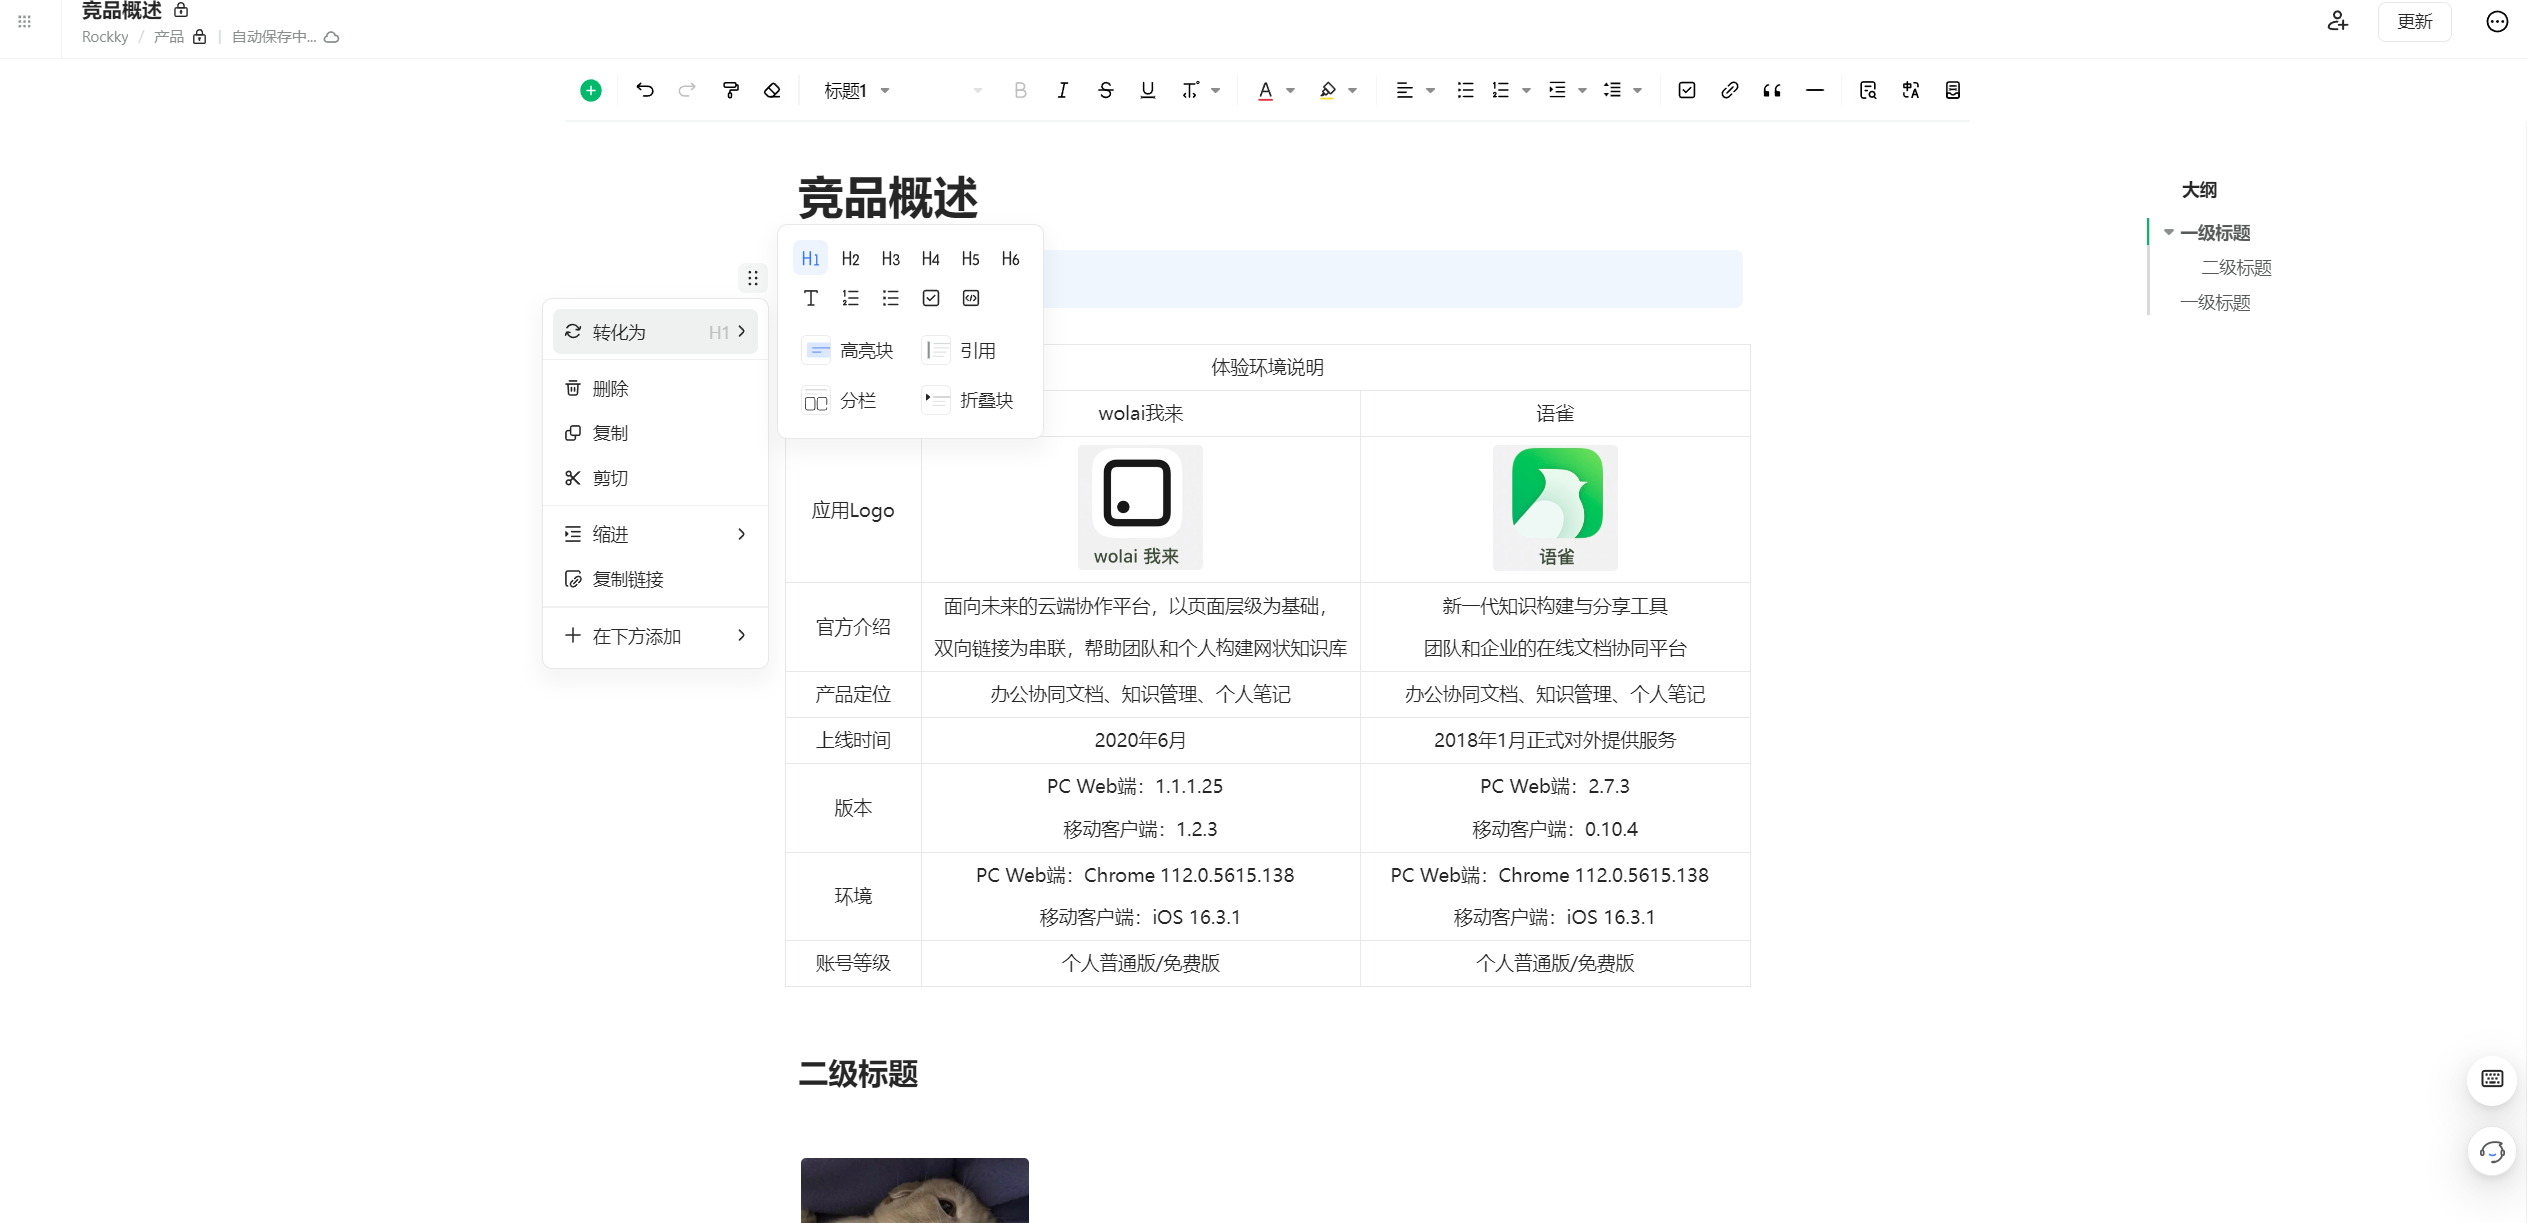Open the 在下方添加 submenu
The image size is (2527, 1223).
pyautogui.click(x=655, y=636)
